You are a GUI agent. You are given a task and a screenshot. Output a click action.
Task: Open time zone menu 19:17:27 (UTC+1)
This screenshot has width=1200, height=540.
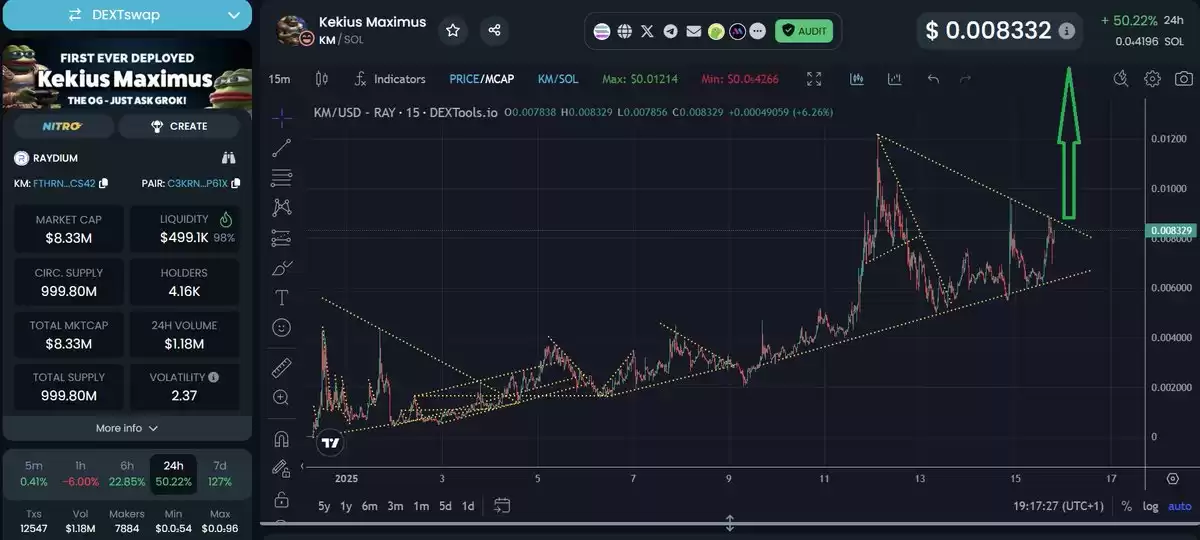[x=1058, y=506]
